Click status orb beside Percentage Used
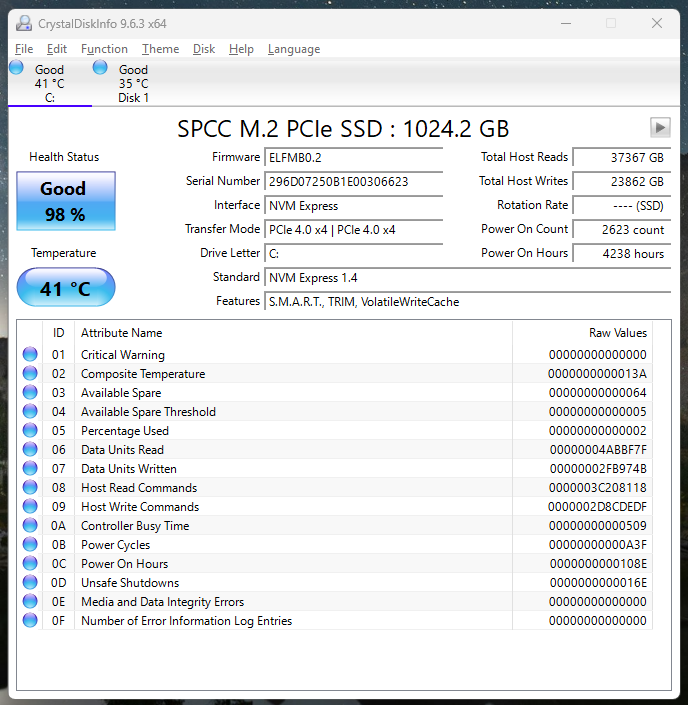 (x=30, y=431)
